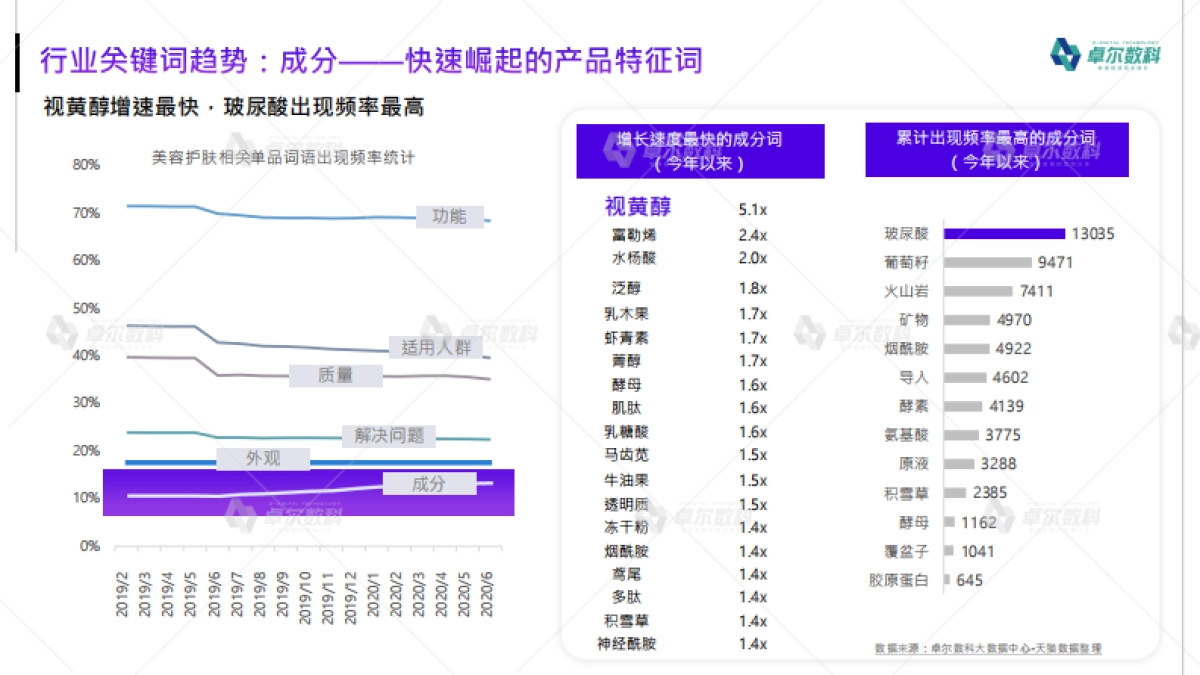Viewport: 1200px width, 675px height.
Task: Click the 质量 label on the chart
Action: click(x=334, y=376)
